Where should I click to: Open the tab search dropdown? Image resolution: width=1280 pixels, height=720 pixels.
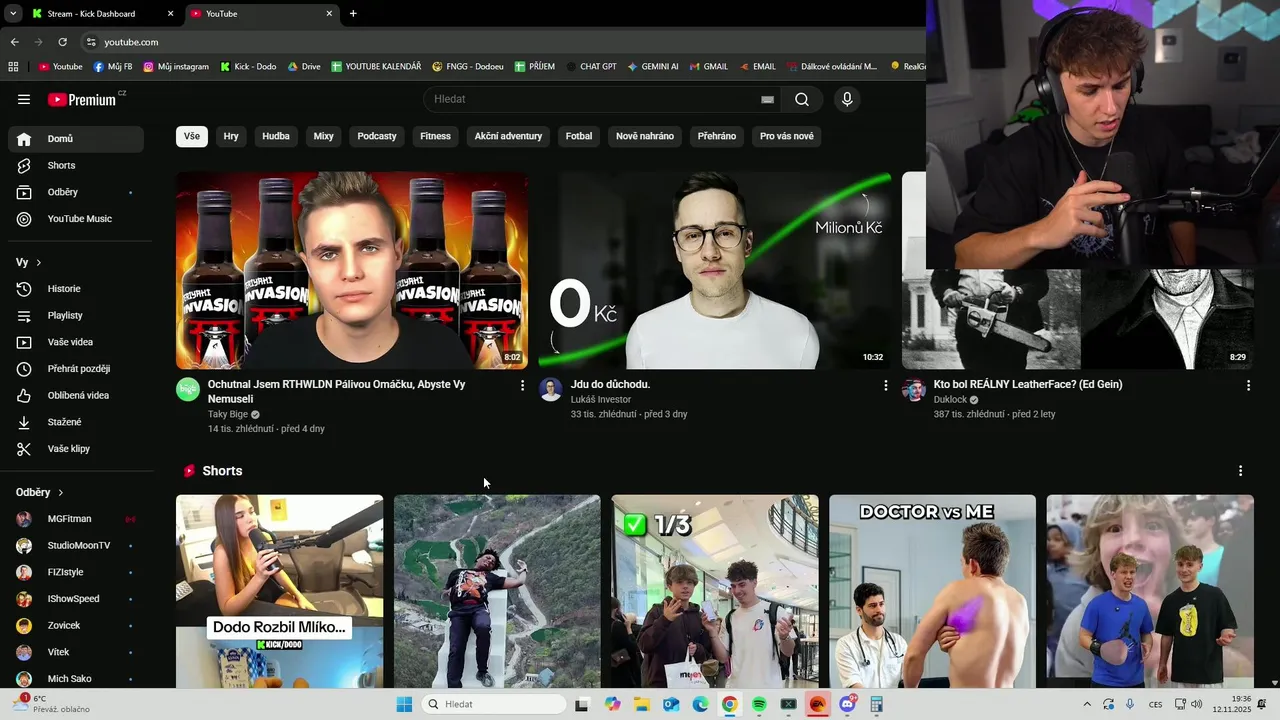tap(12, 14)
